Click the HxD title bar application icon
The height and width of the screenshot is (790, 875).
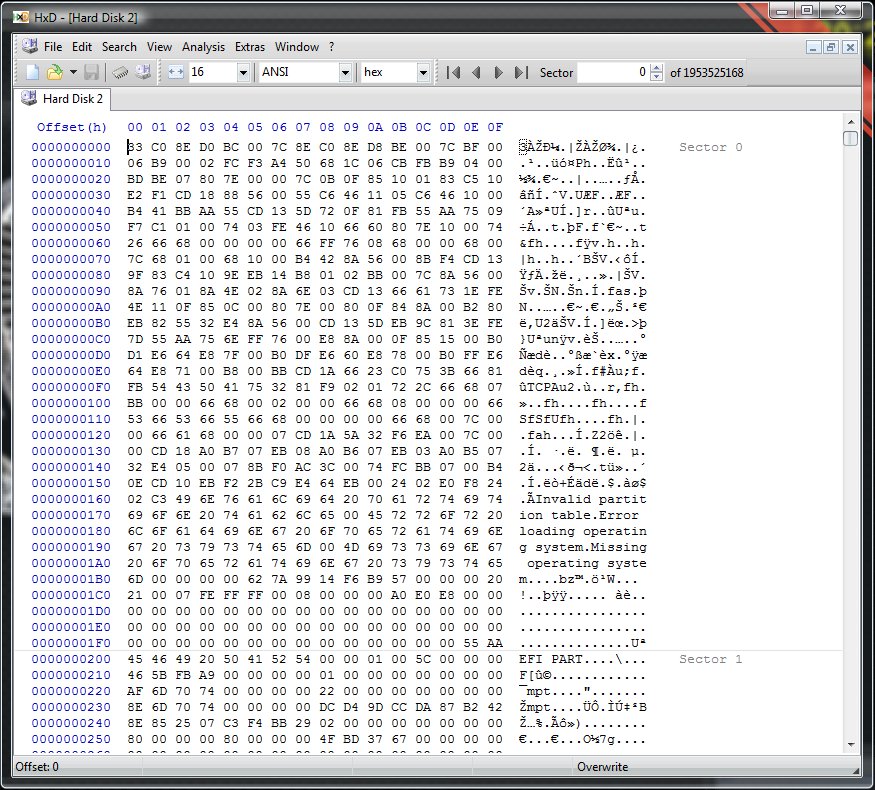coord(21,18)
